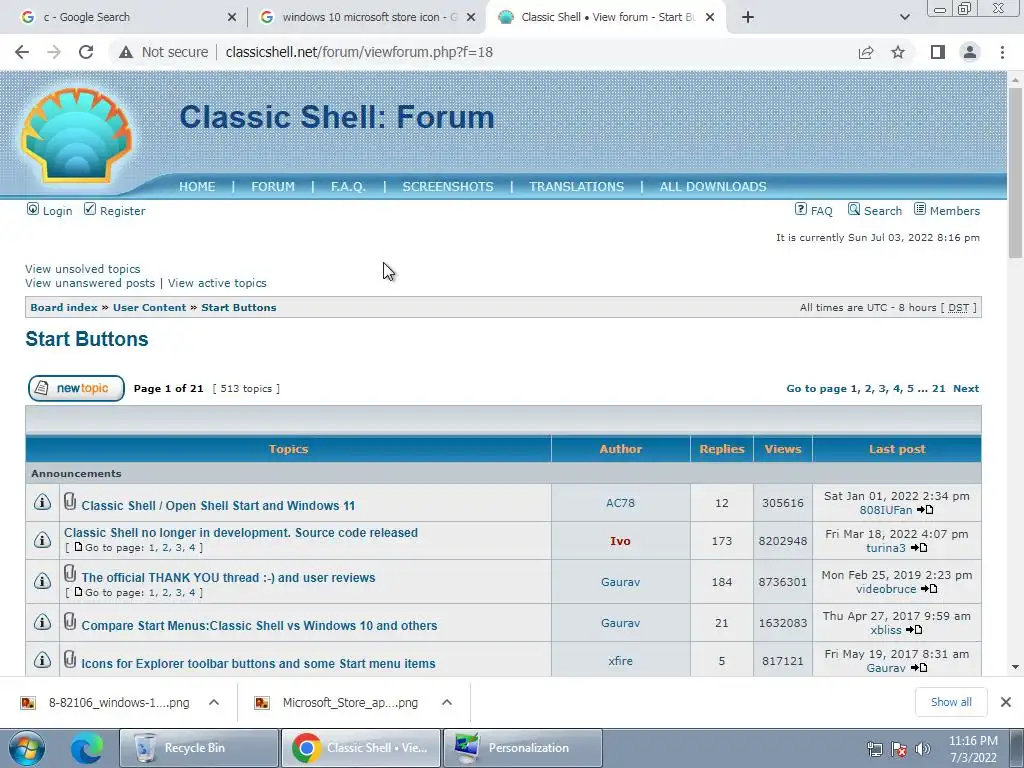The width and height of the screenshot is (1024, 768).
Task: Go back with the browser back arrow
Action: pos(22,52)
